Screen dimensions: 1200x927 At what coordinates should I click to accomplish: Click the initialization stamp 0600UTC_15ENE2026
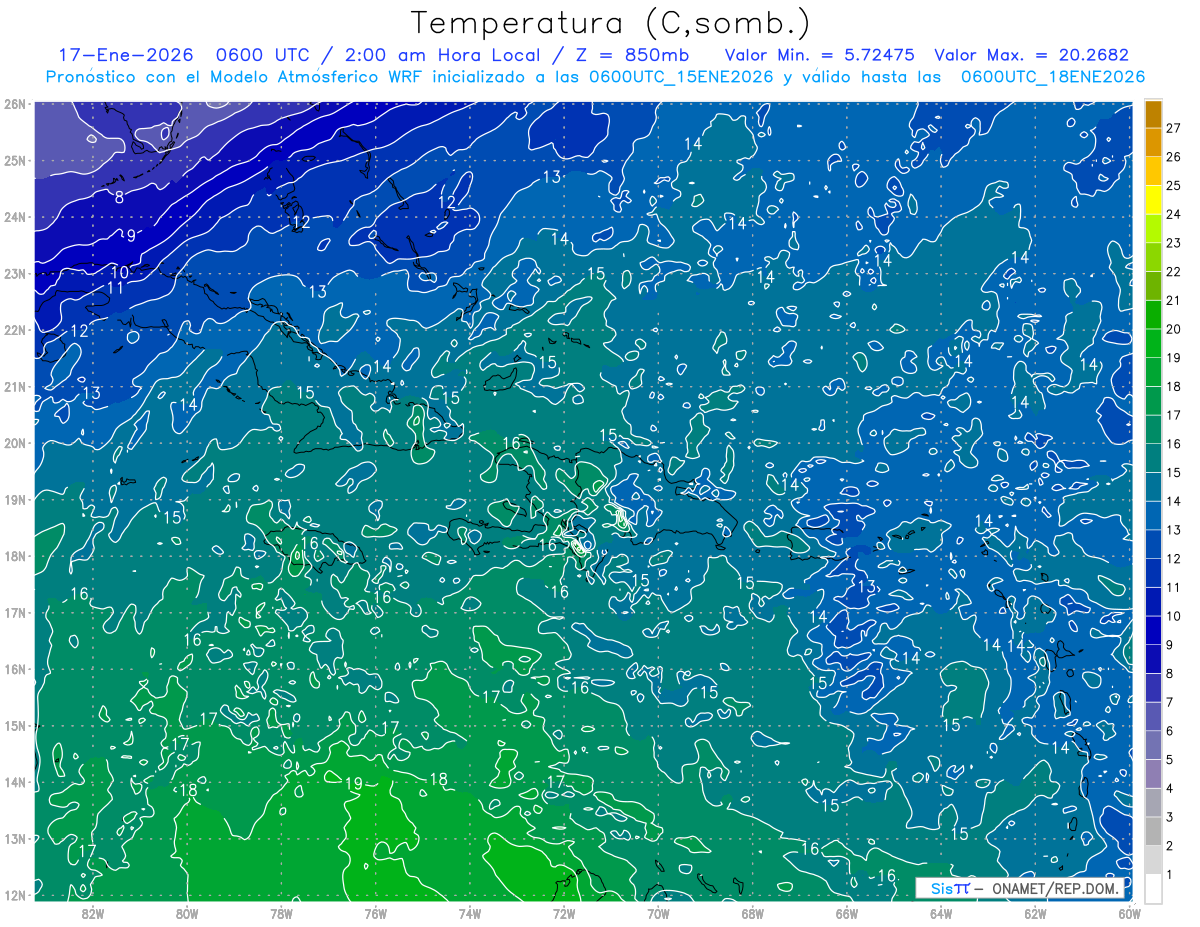[680, 77]
